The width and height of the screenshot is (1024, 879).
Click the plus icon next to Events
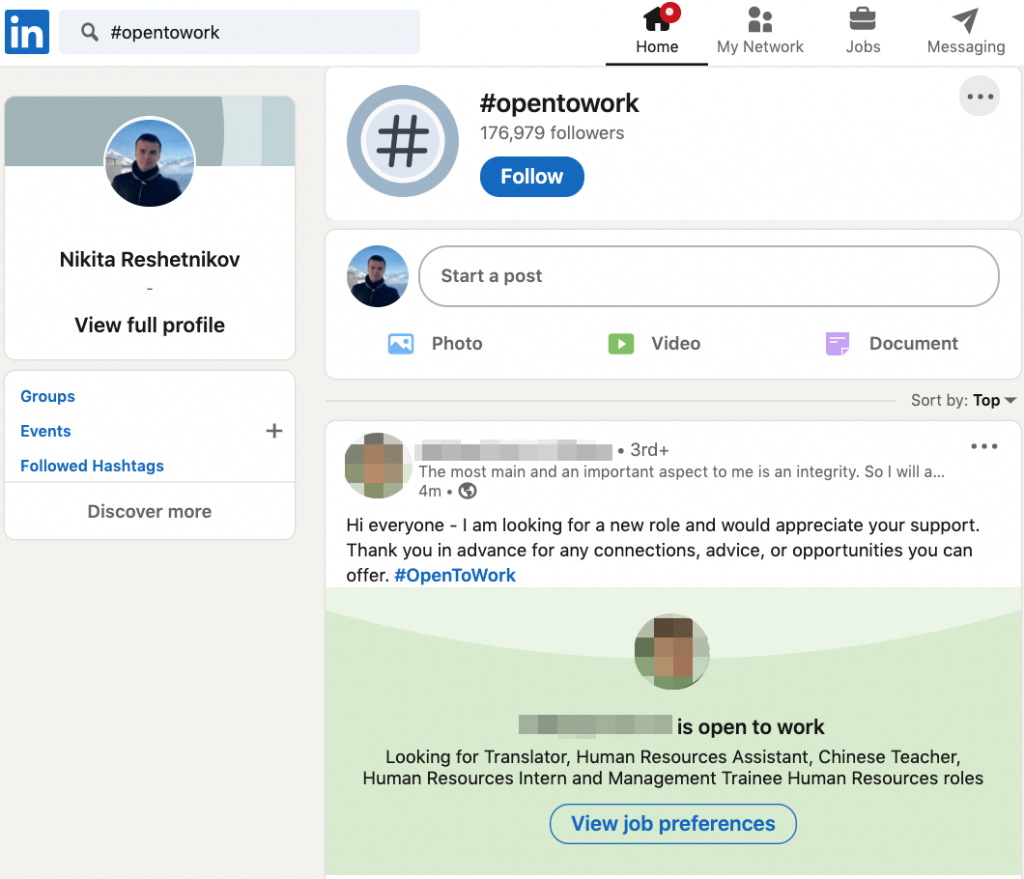pos(274,431)
